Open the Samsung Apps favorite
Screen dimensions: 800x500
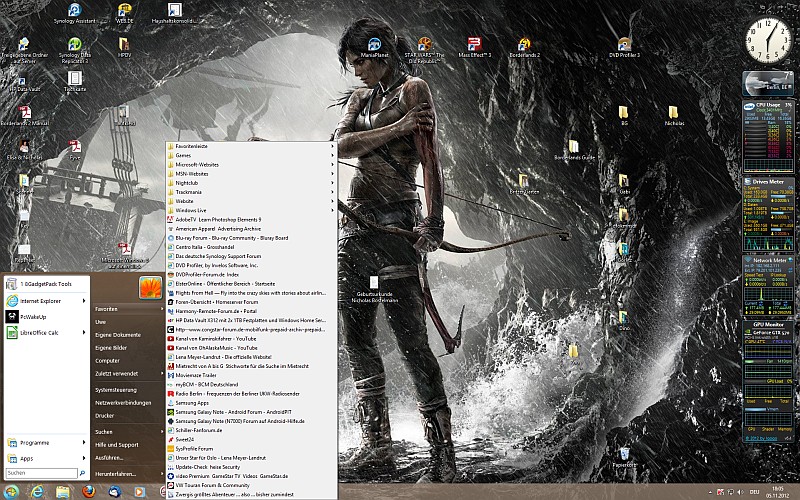pyautogui.click(x=251, y=403)
